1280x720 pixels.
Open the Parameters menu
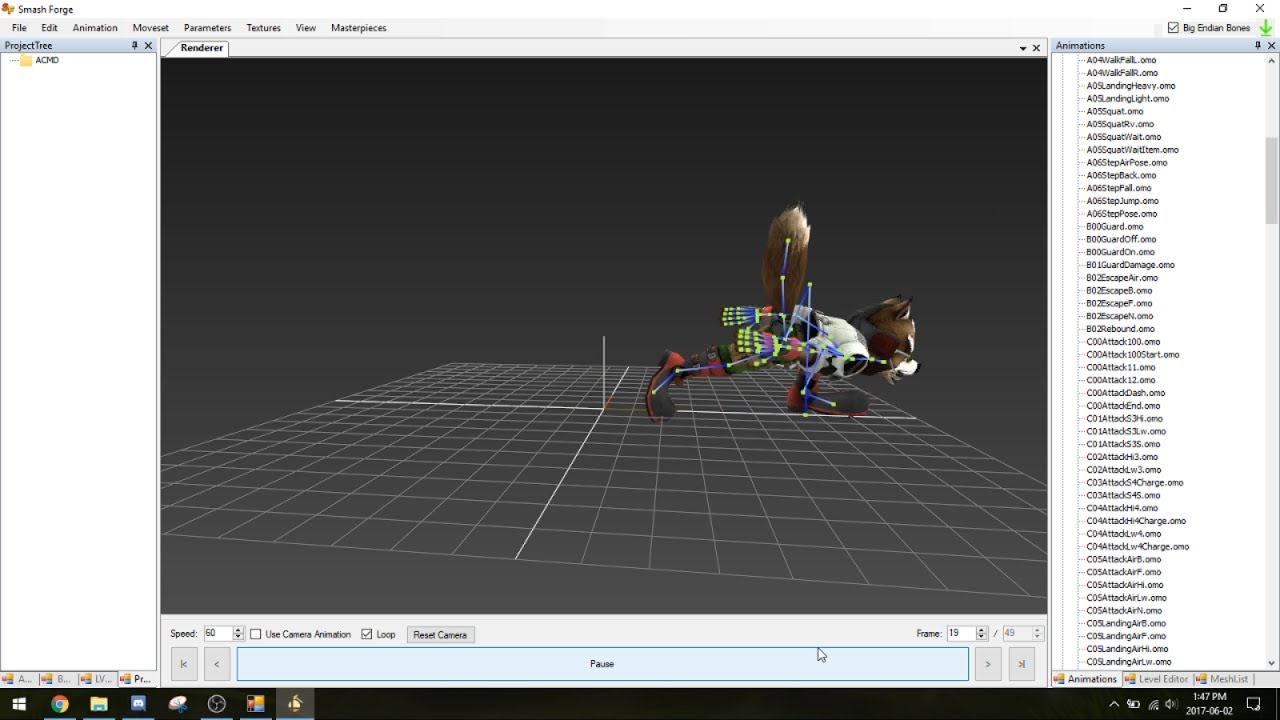pos(207,28)
